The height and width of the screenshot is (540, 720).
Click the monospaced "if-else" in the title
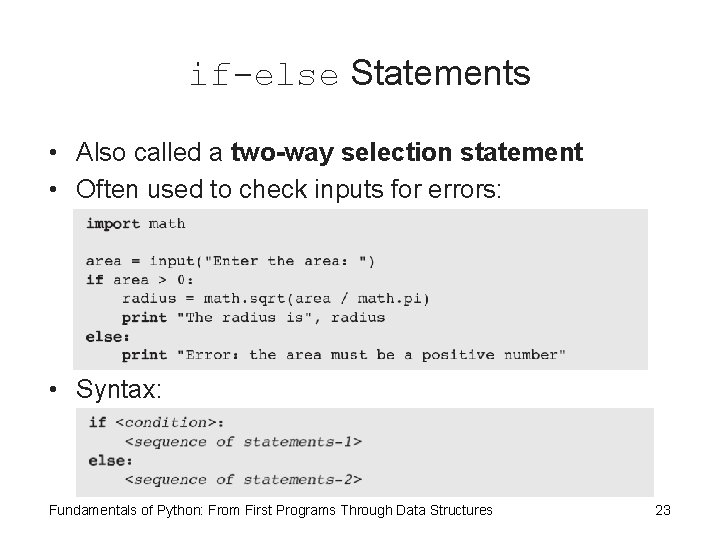tap(265, 75)
